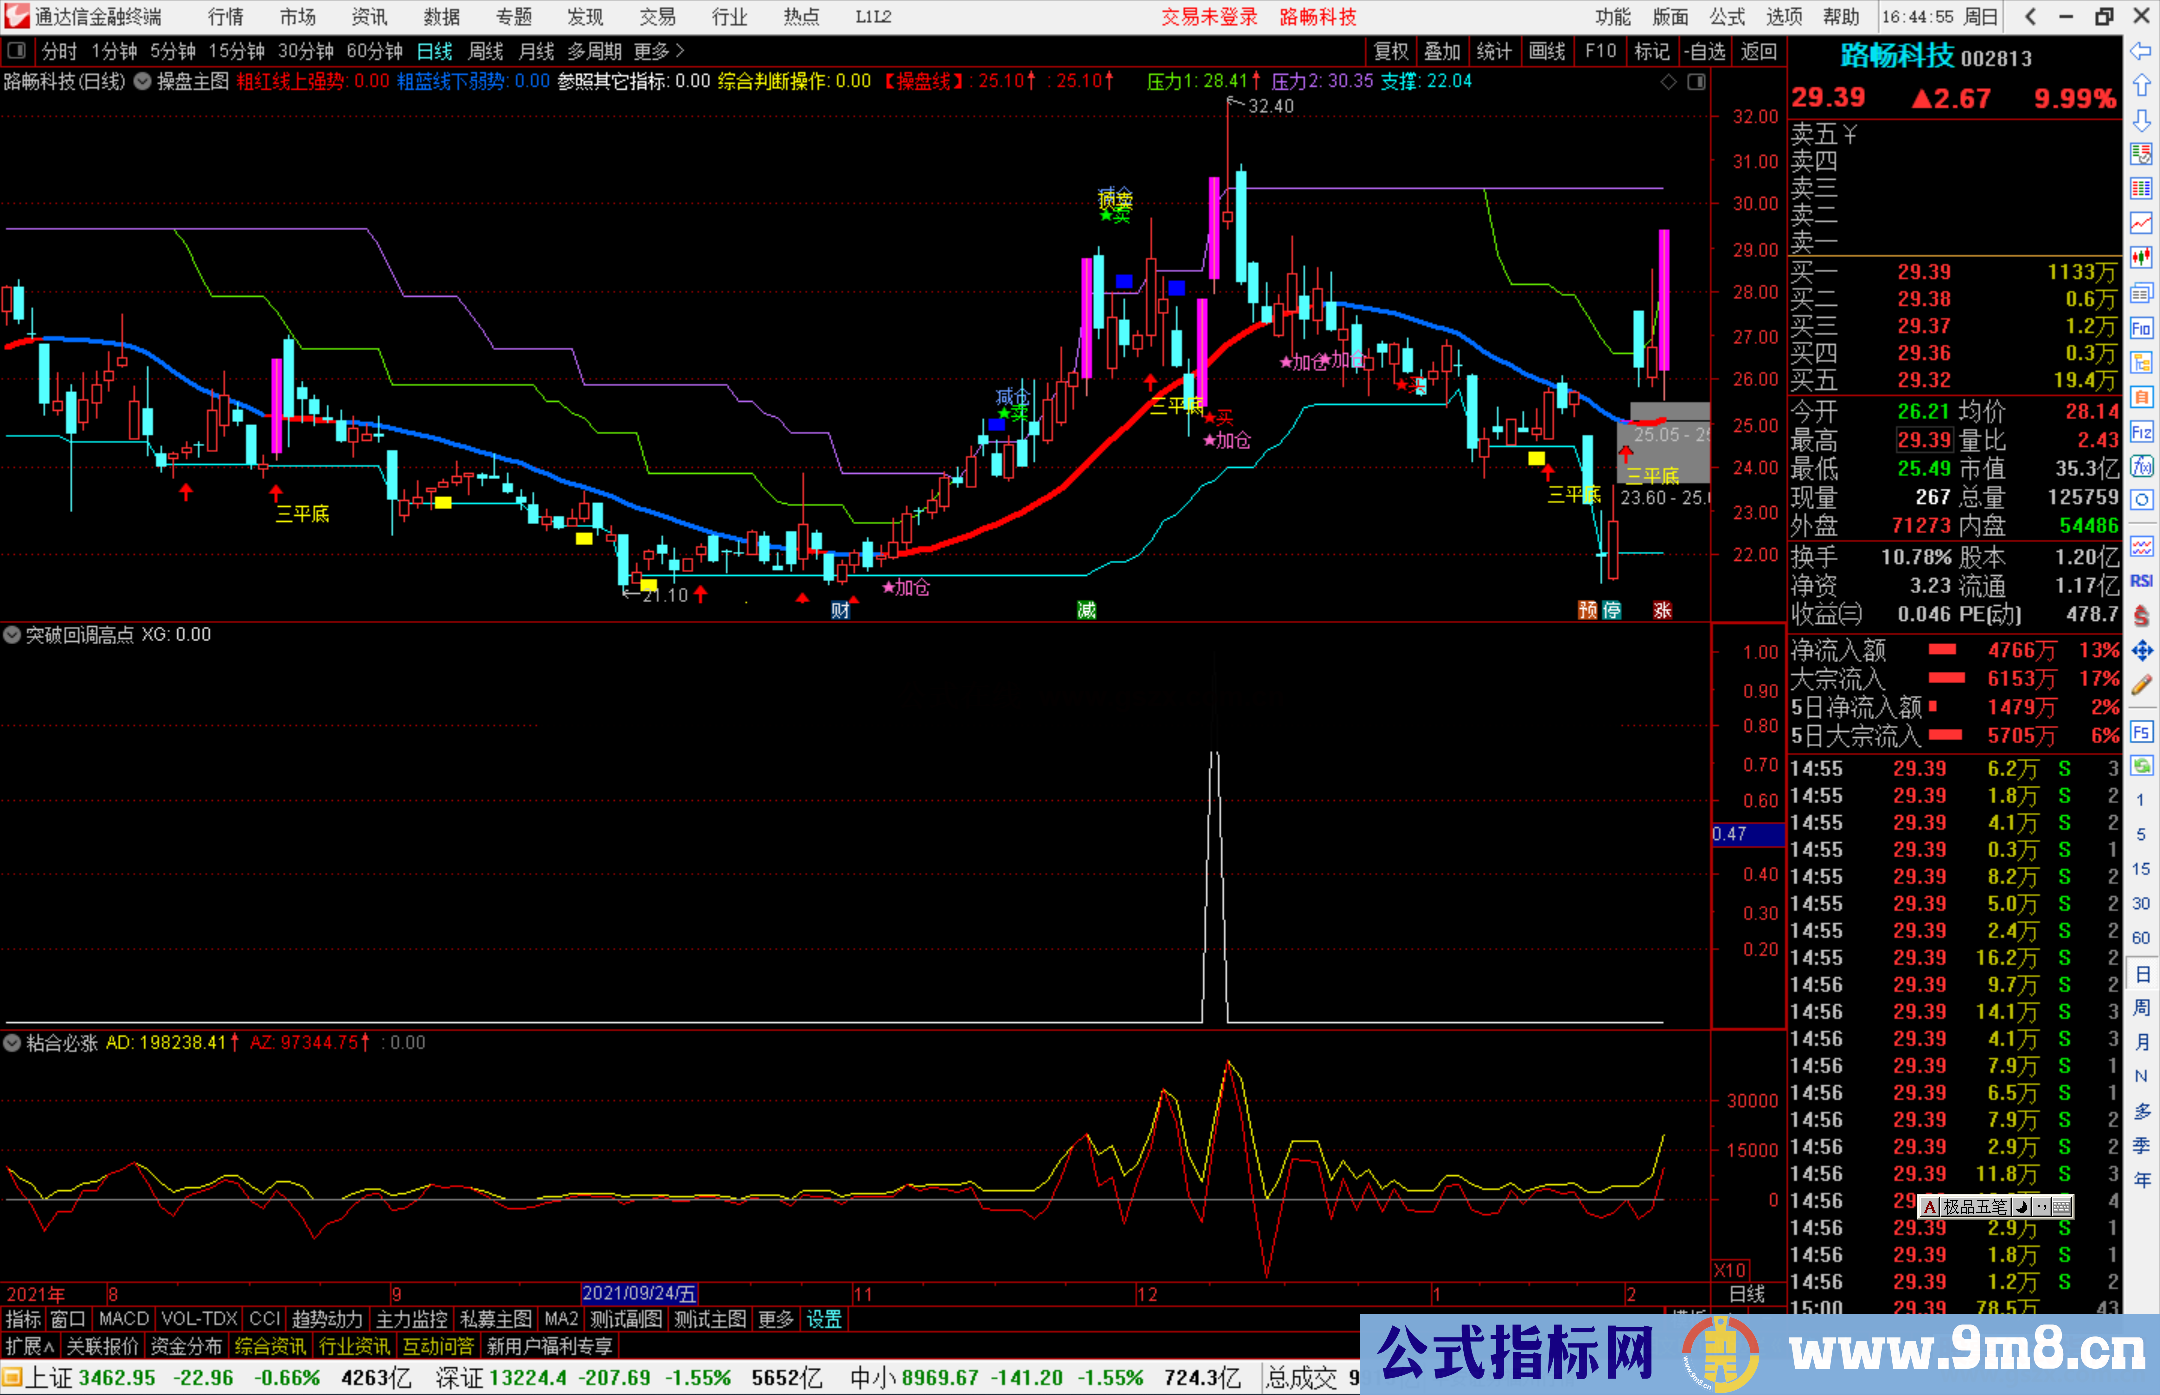This screenshot has height=1395, width=2160.
Task: Open the f(x) formula sidebar icon
Action: (x=2141, y=466)
